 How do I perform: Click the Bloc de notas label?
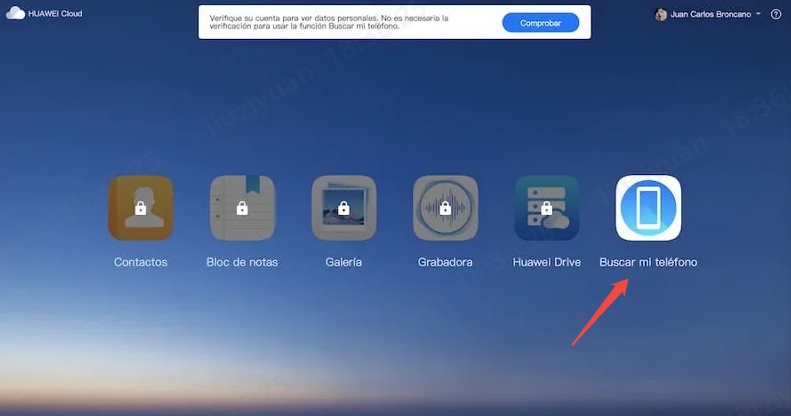point(242,262)
